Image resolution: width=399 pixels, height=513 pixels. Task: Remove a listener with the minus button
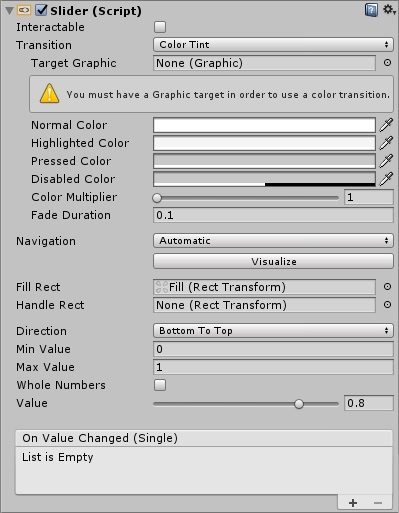(x=378, y=503)
